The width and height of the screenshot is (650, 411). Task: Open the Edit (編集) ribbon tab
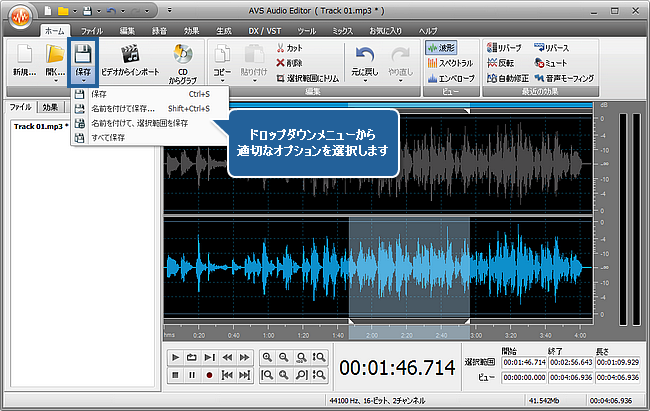click(127, 31)
